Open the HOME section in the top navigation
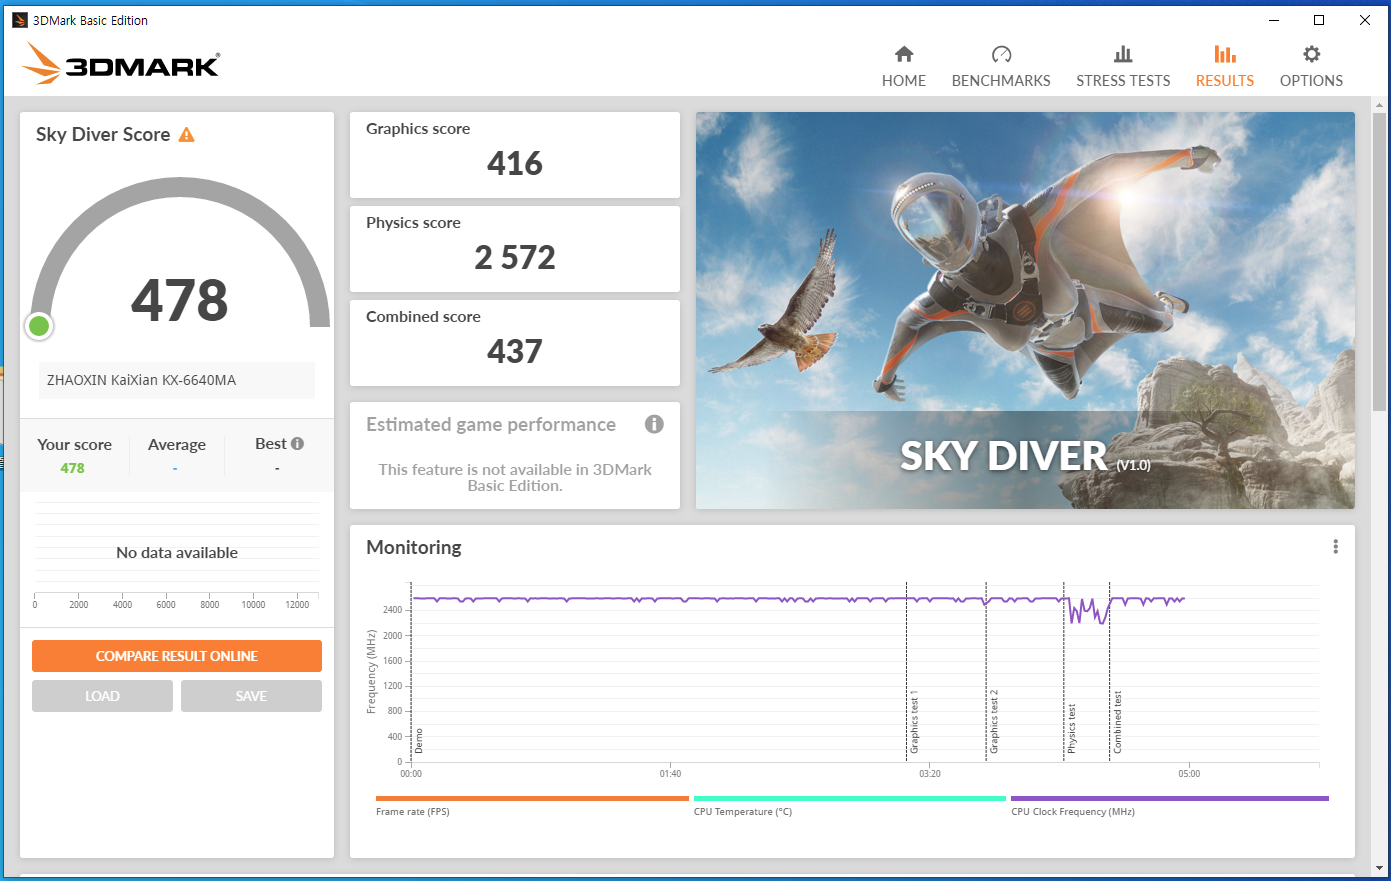This screenshot has width=1391, height=881. [904, 67]
